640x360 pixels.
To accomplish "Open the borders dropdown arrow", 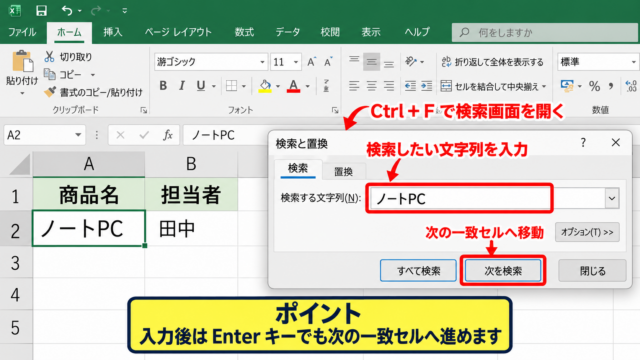I will 244,86.
